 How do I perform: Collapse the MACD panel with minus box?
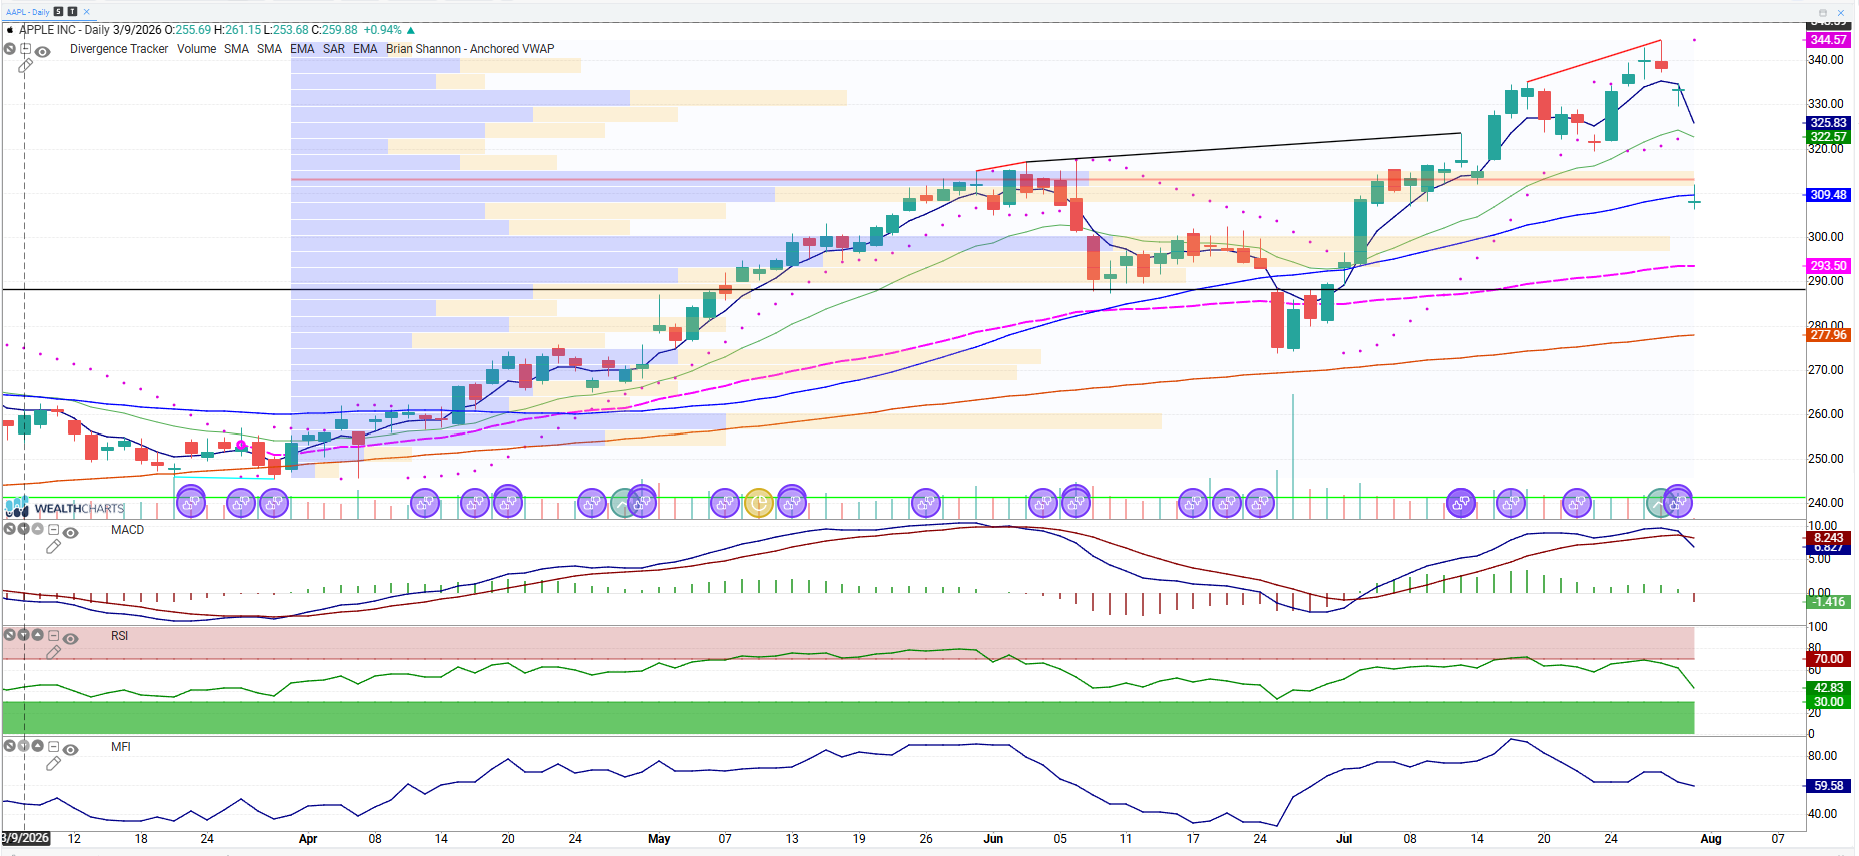pos(53,529)
